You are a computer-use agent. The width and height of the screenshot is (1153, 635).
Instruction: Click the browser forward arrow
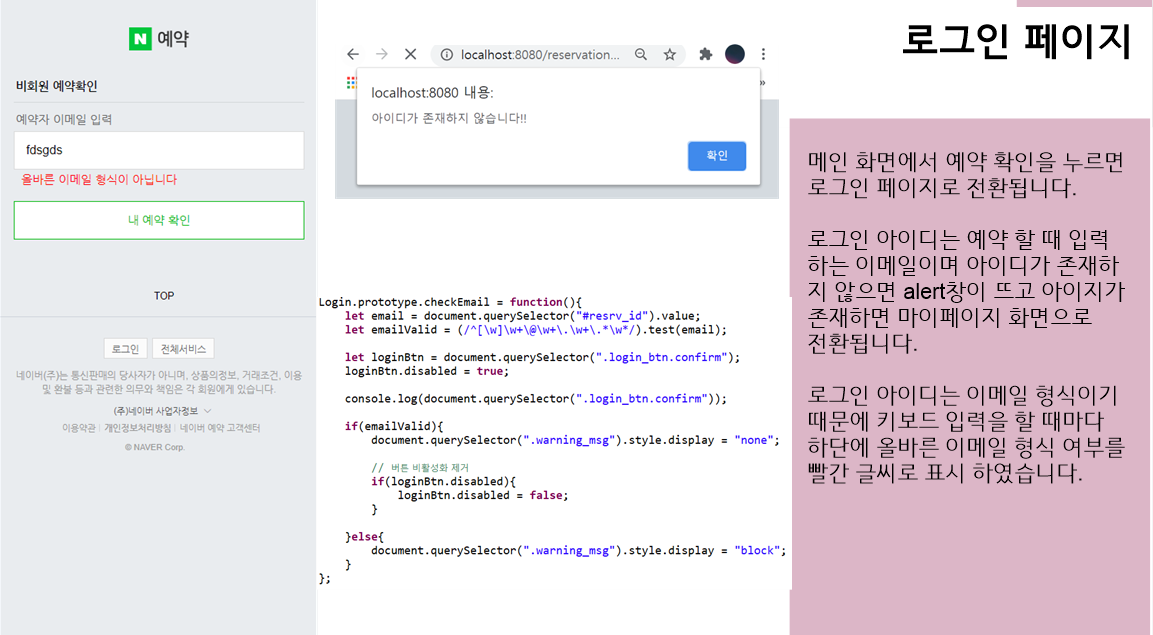(382, 54)
